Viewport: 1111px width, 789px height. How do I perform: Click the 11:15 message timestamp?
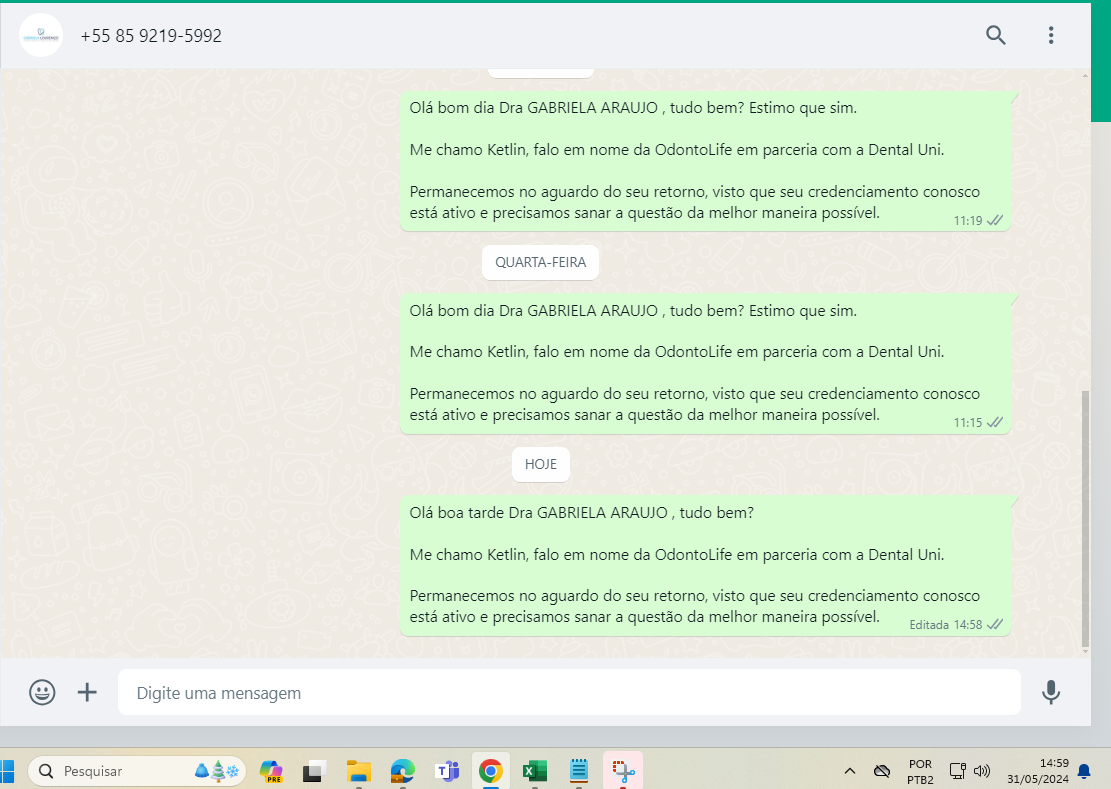pyautogui.click(x=967, y=423)
